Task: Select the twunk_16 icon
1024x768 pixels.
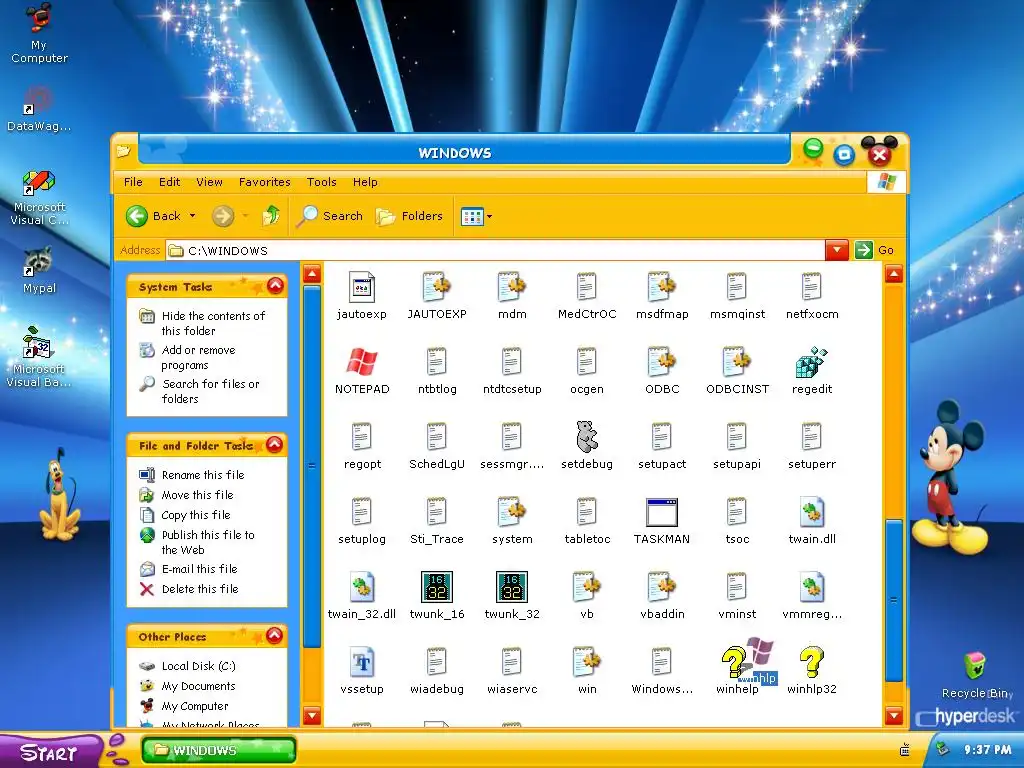Action: pos(436,587)
